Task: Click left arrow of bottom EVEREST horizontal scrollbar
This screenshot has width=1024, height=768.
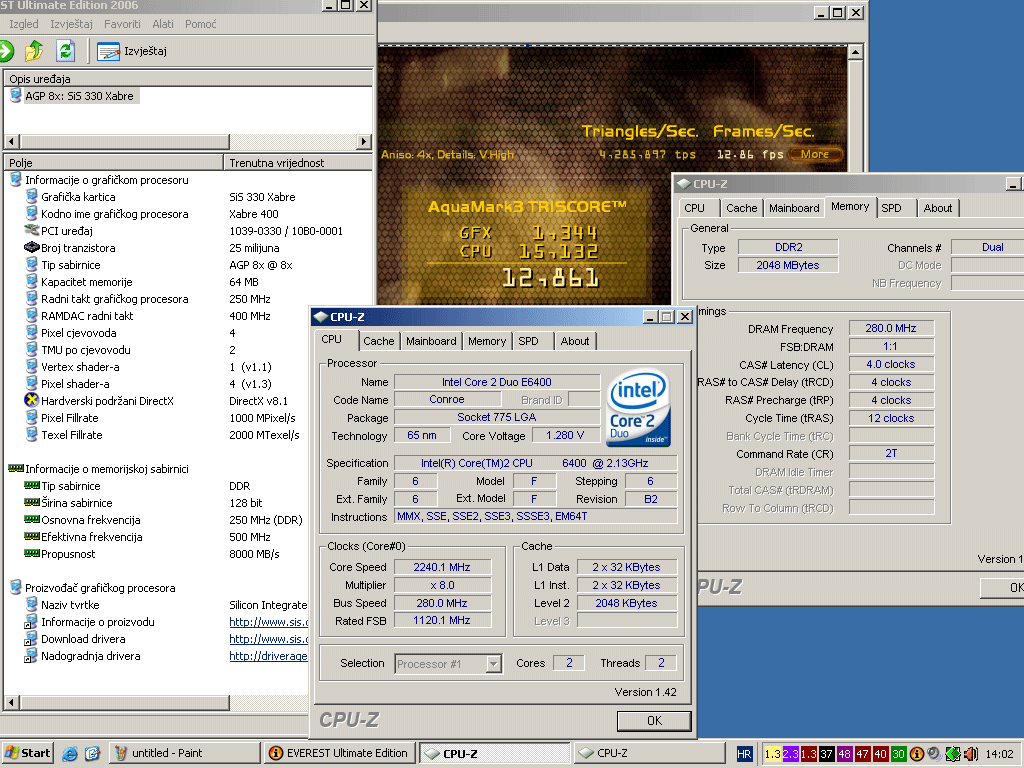Action: coord(12,703)
